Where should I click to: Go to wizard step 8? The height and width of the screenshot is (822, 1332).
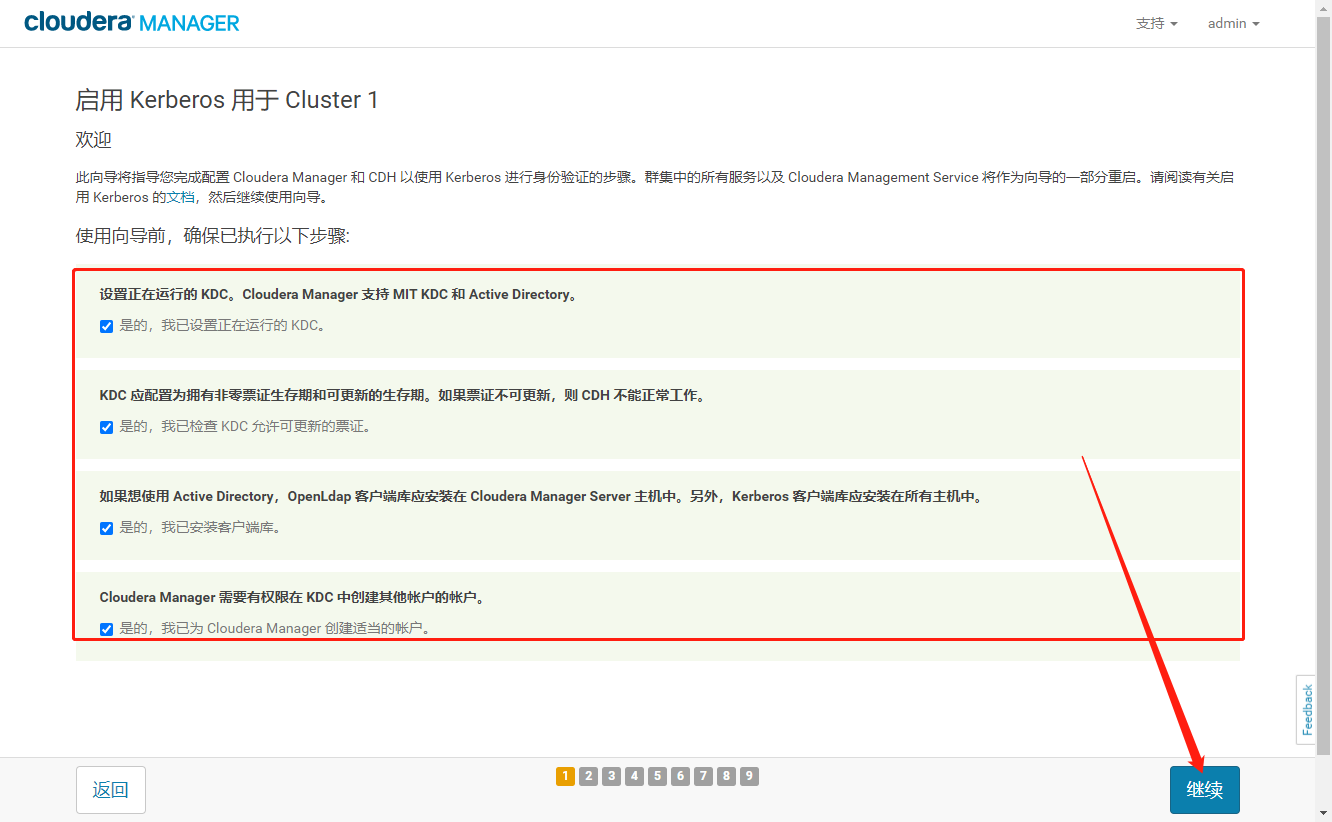pos(726,776)
